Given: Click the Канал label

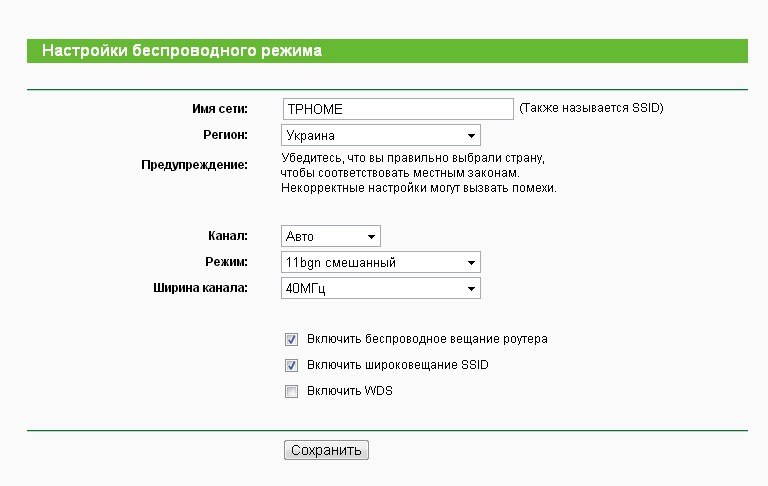Looking at the screenshot, I should coord(227,236).
